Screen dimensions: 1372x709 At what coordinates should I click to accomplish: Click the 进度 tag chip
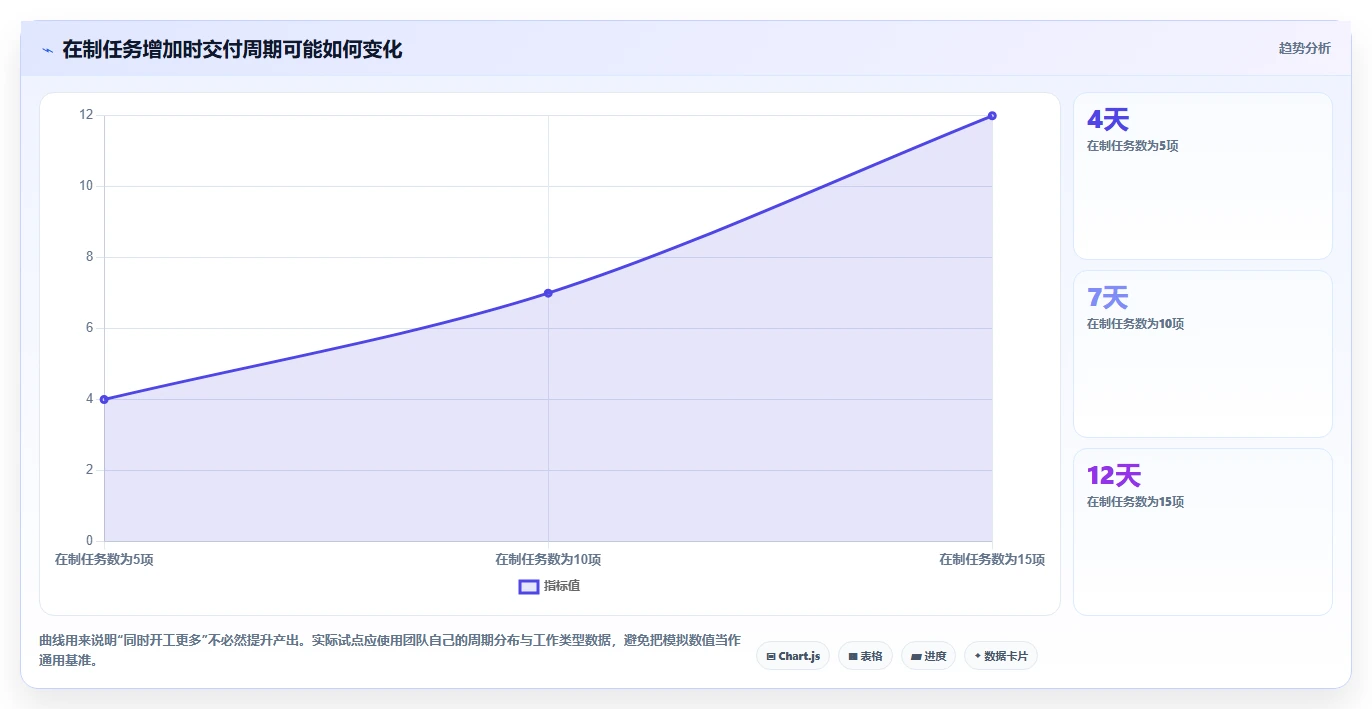click(928, 656)
